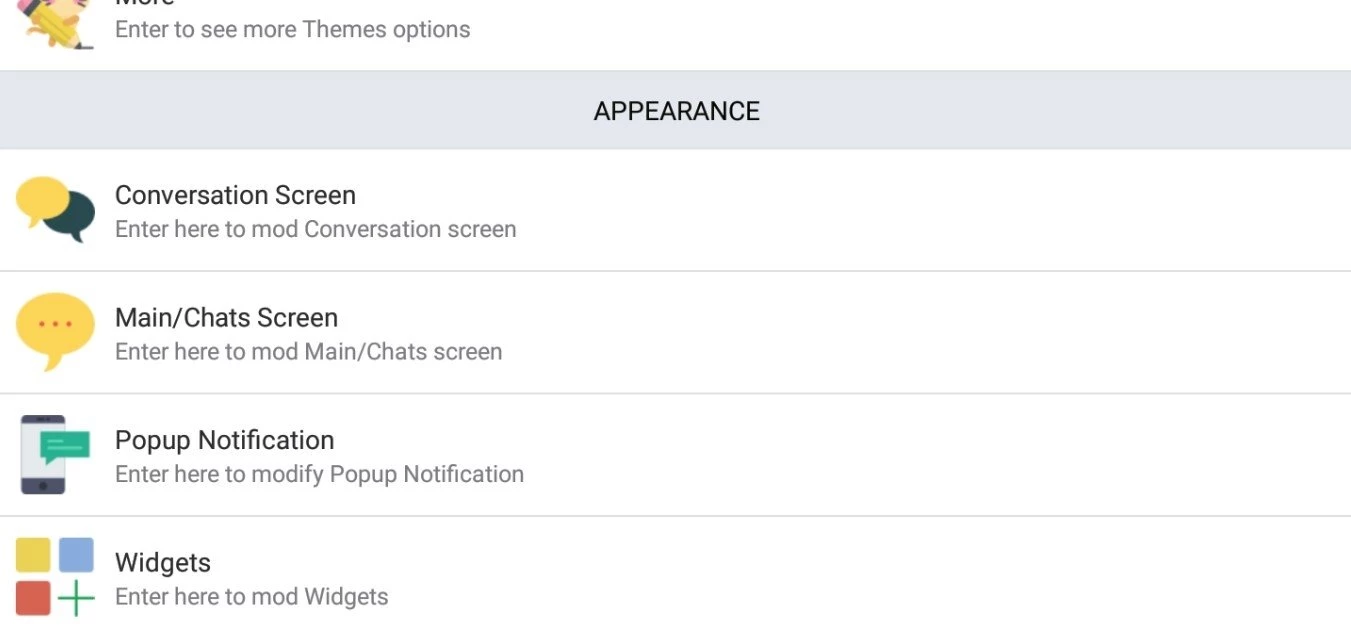This screenshot has width=1351, height=636.
Task: Tap the green plus in Widgets icon
Action: (76, 598)
